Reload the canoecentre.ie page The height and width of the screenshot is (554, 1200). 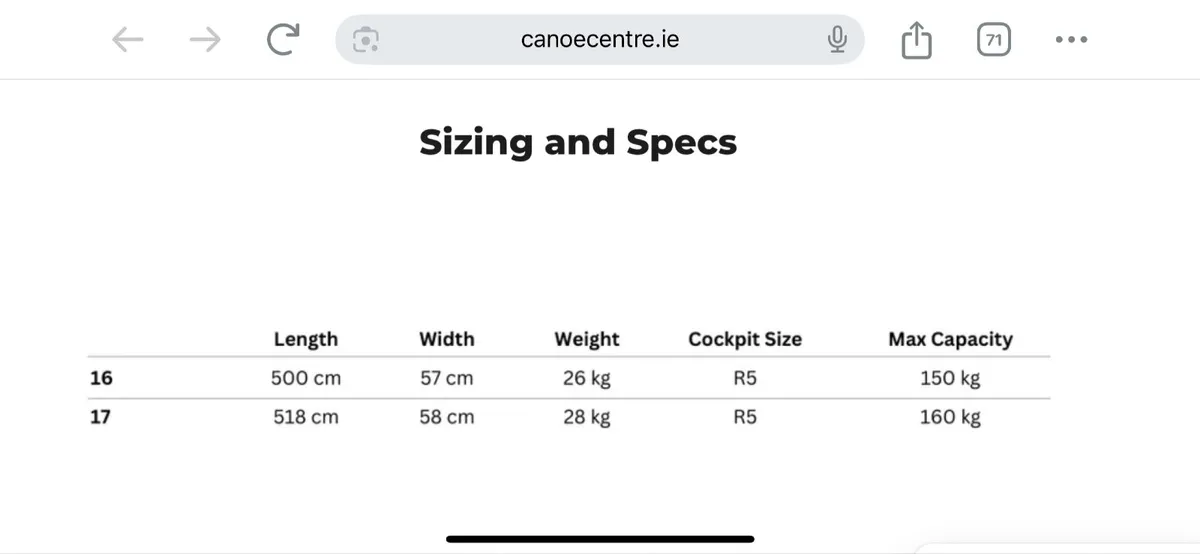(x=283, y=40)
